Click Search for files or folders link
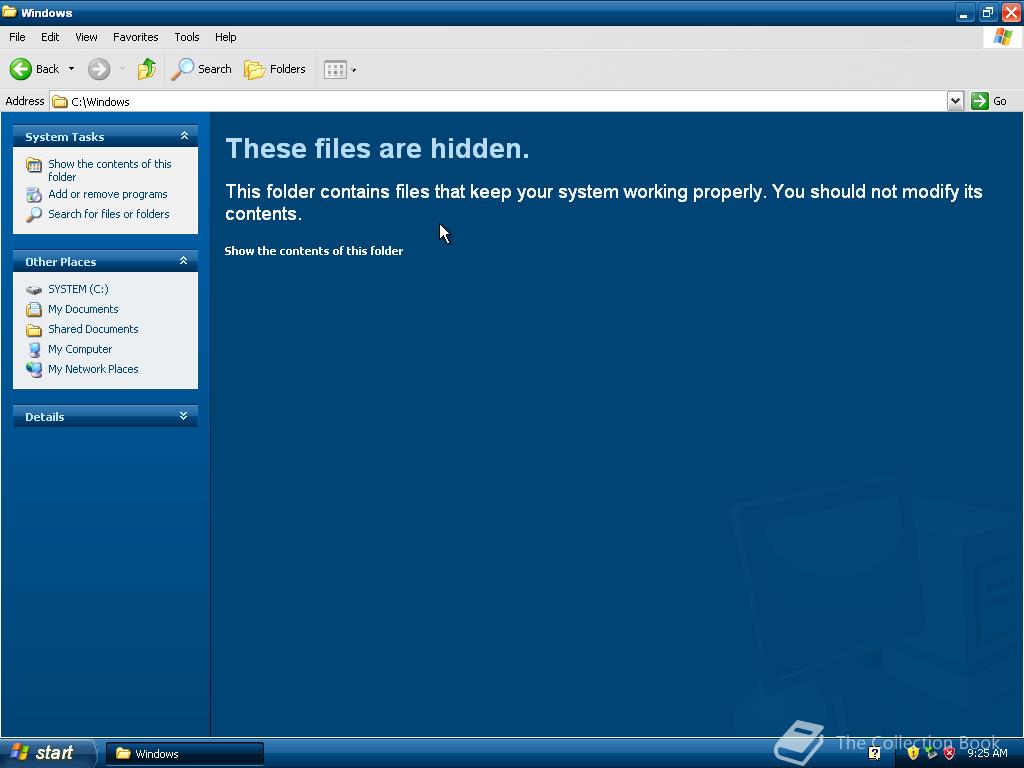The image size is (1024, 768). 108,214
